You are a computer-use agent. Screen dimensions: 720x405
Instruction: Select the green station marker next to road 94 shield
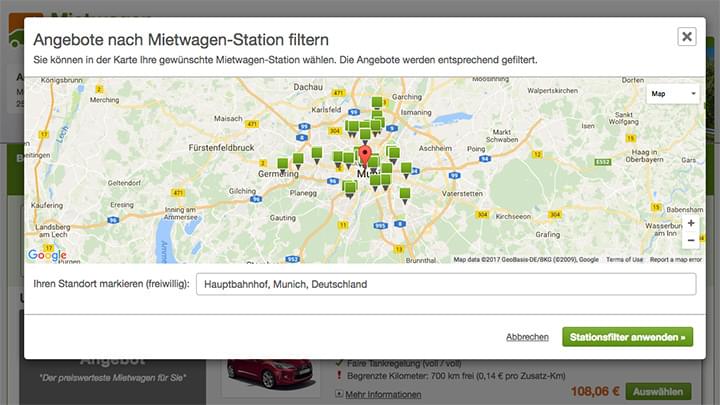coord(406,169)
